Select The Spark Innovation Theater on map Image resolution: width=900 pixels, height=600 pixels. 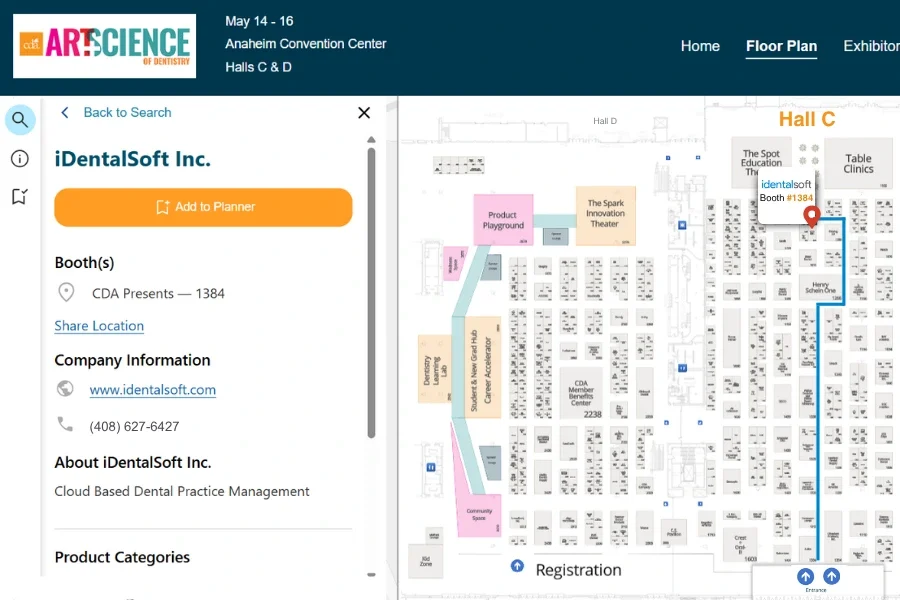coord(606,215)
